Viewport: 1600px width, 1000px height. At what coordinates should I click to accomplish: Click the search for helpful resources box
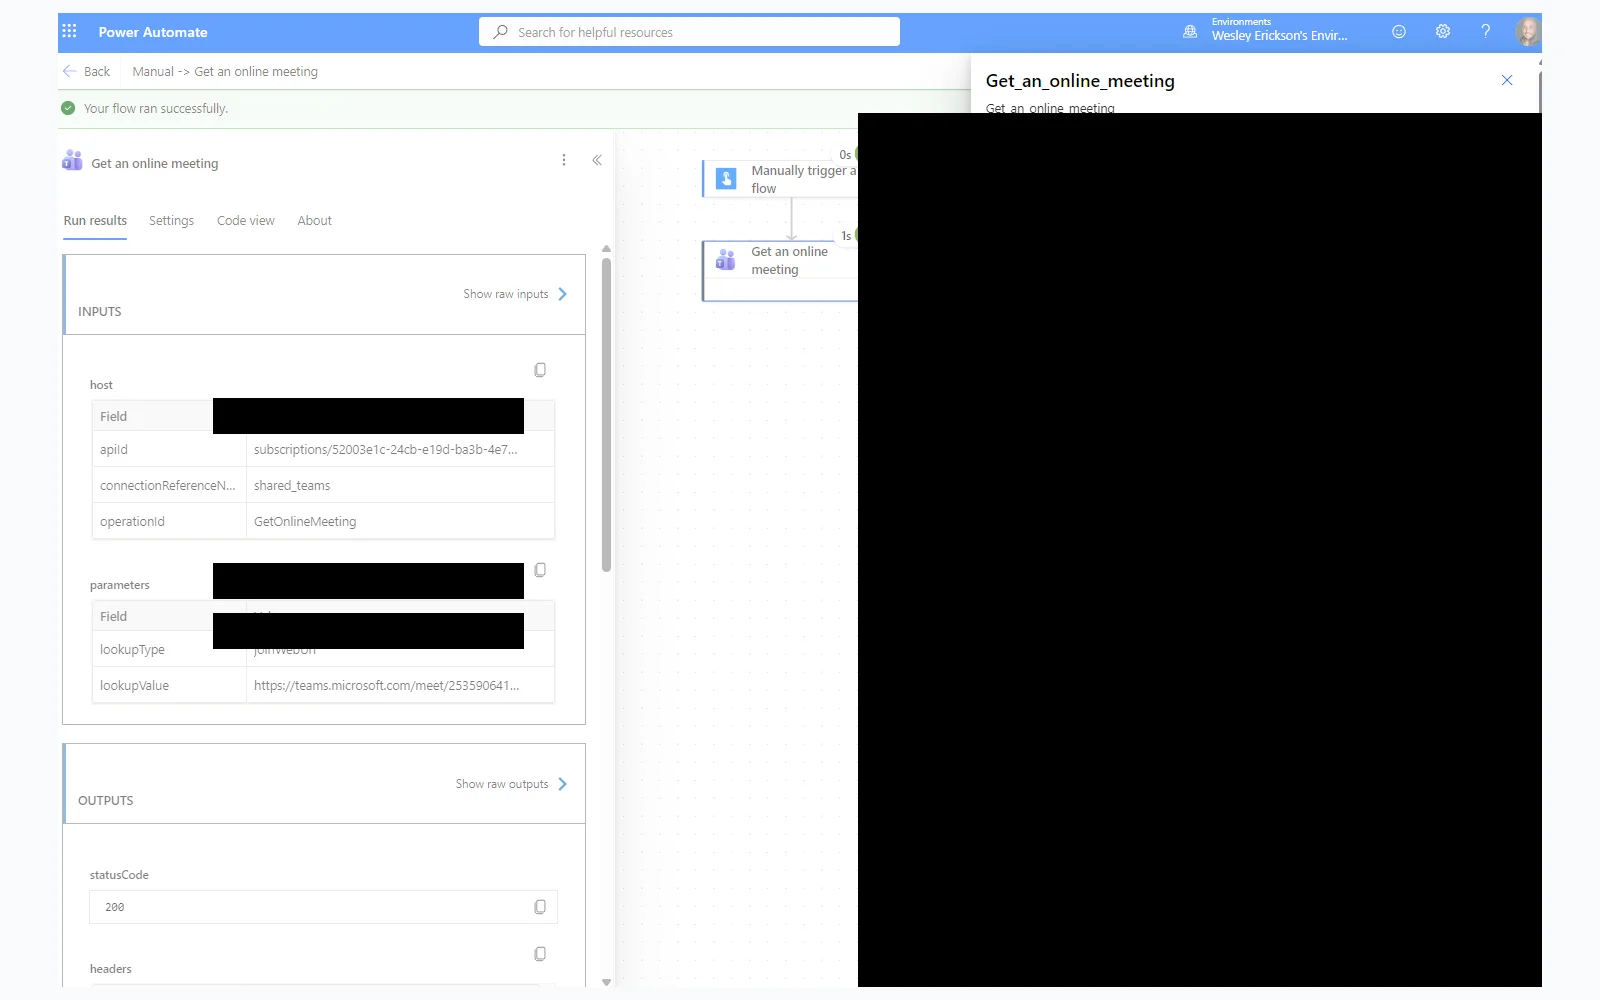[x=689, y=32]
